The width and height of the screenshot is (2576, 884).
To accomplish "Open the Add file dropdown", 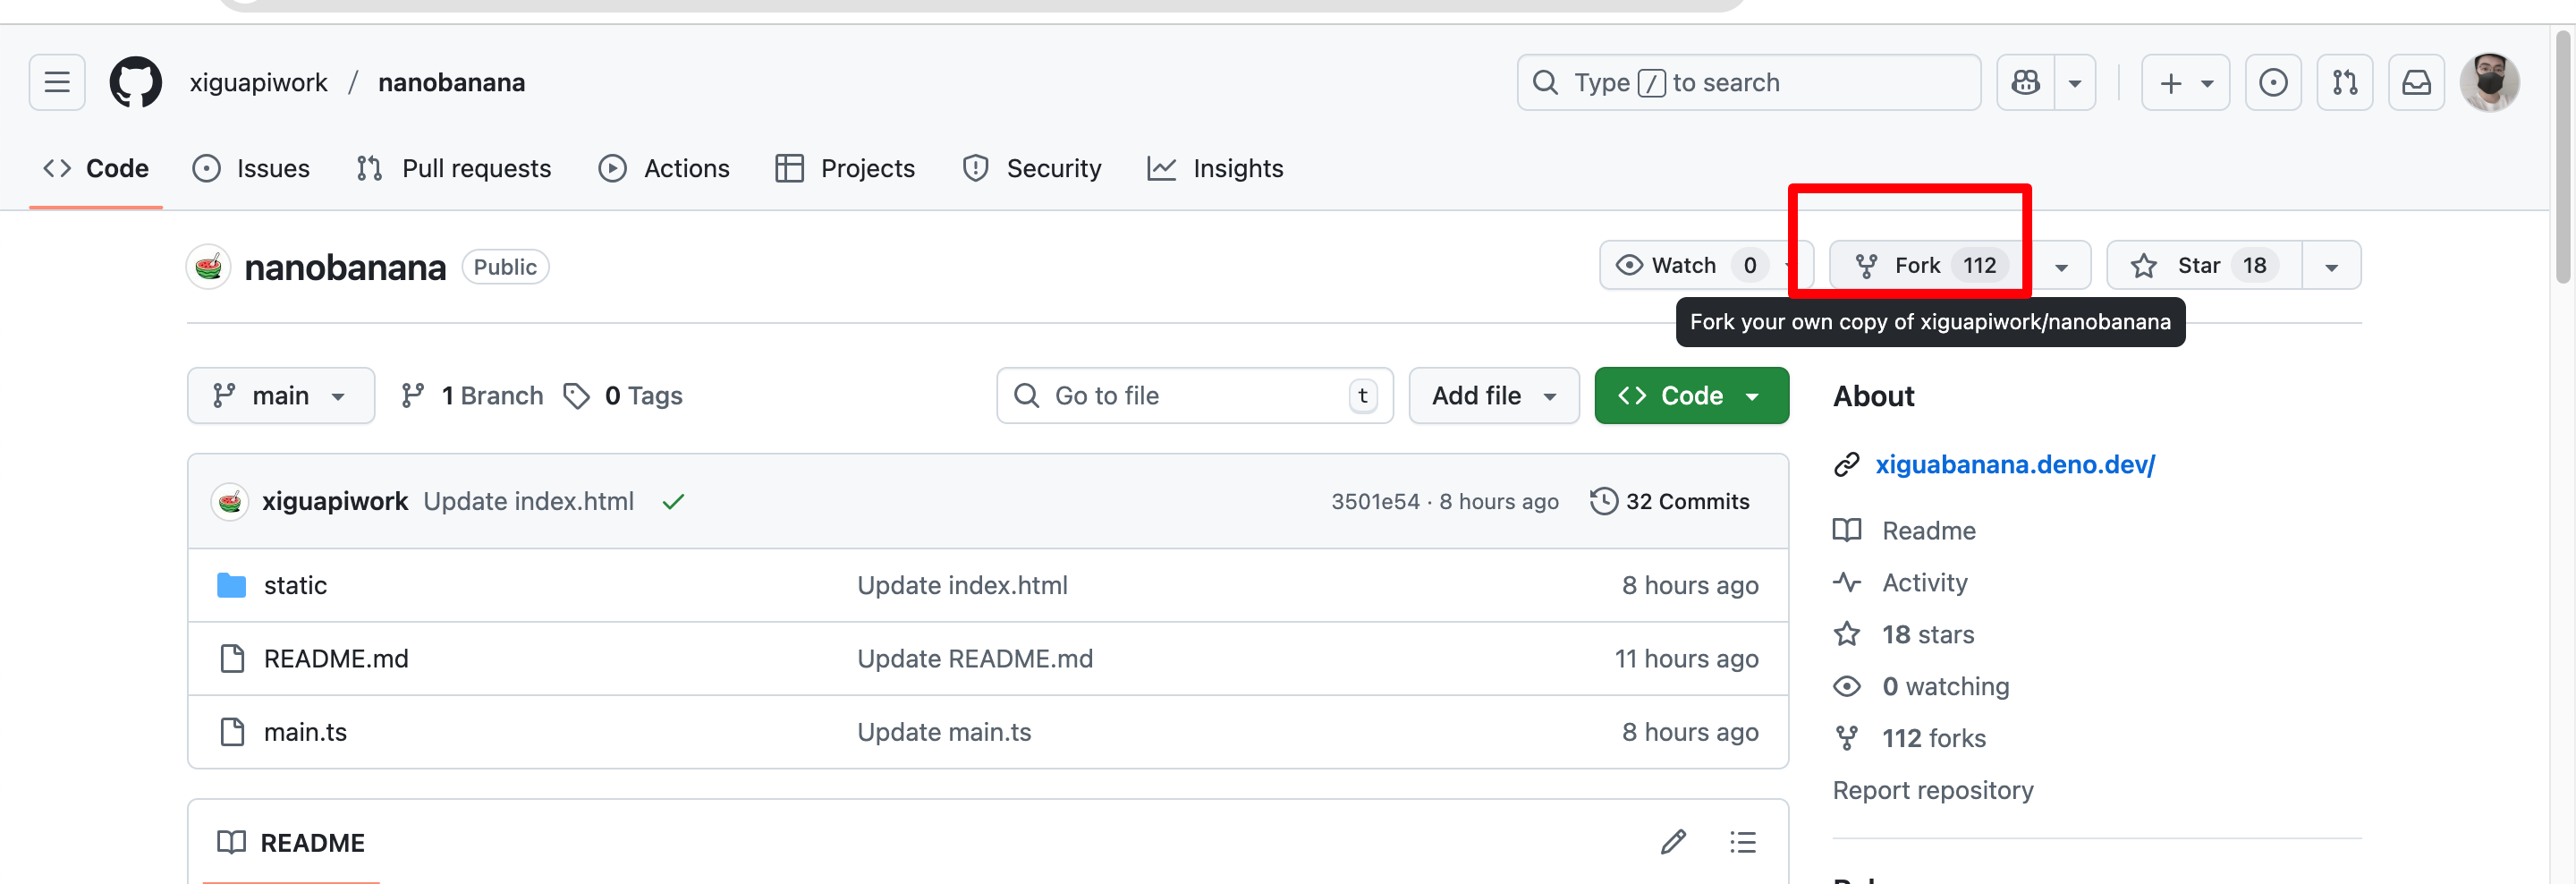I will point(1493,396).
